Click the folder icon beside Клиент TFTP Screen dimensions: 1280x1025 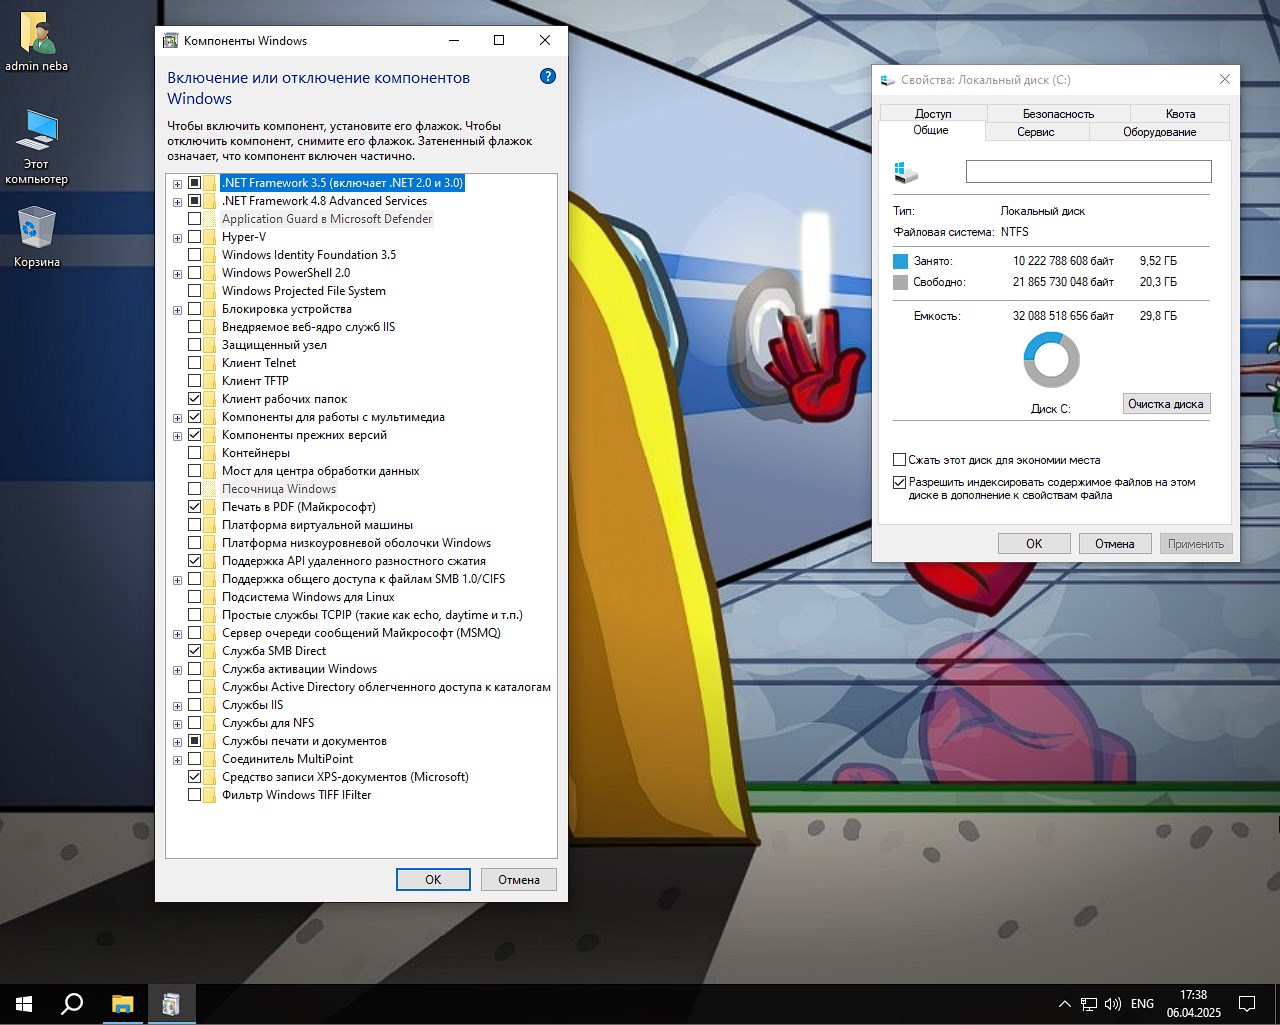click(x=210, y=381)
